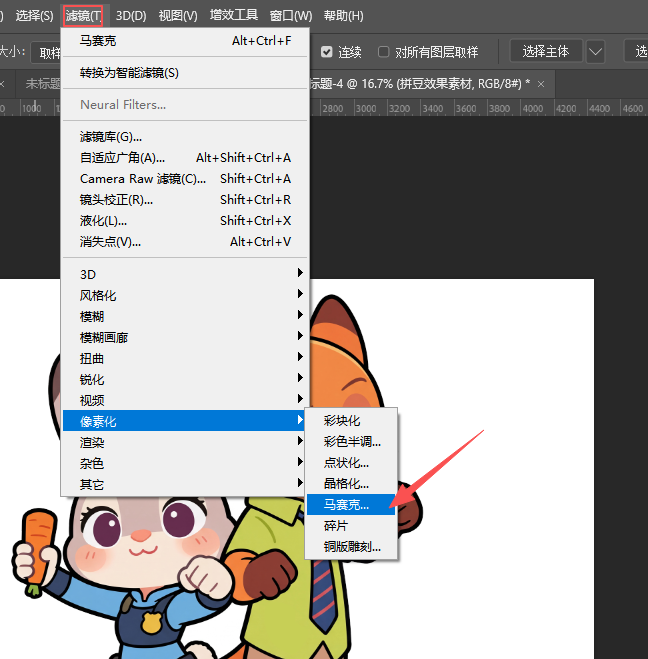Expand the 模糊画廊 submenu
The width and height of the screenshot is (648, 659).
[x=185, y=337]
